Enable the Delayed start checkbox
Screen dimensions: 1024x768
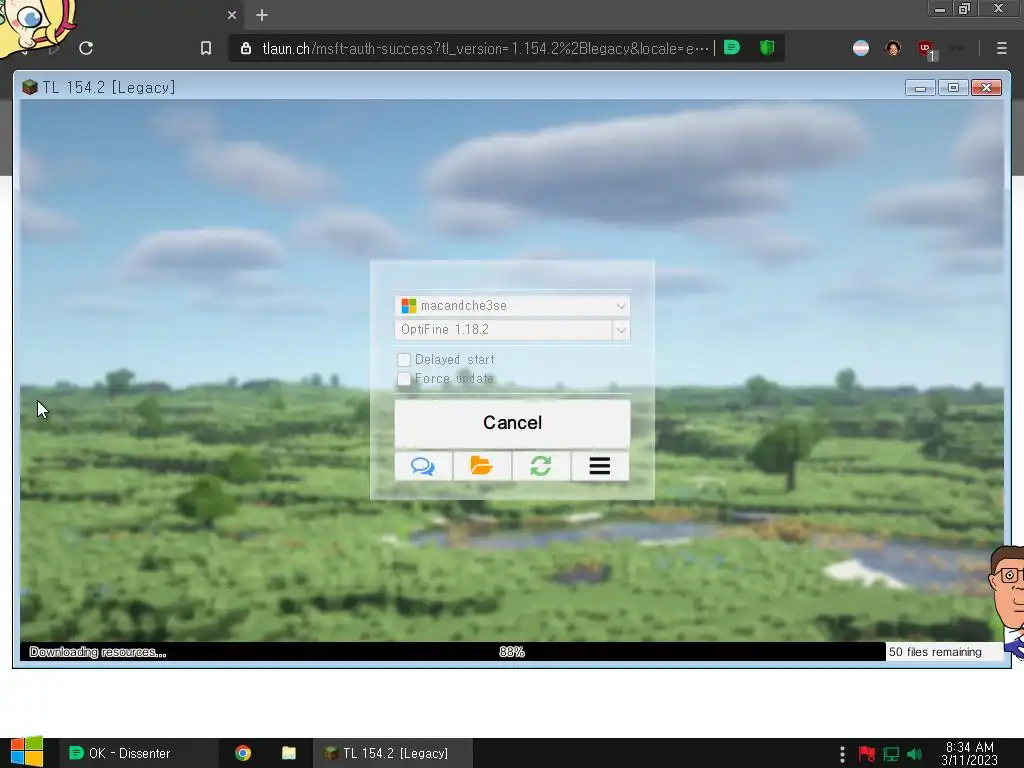point(404,360)
